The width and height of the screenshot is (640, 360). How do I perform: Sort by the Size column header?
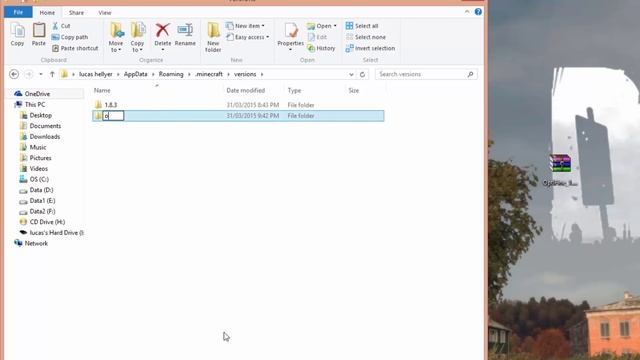[353, 90]
